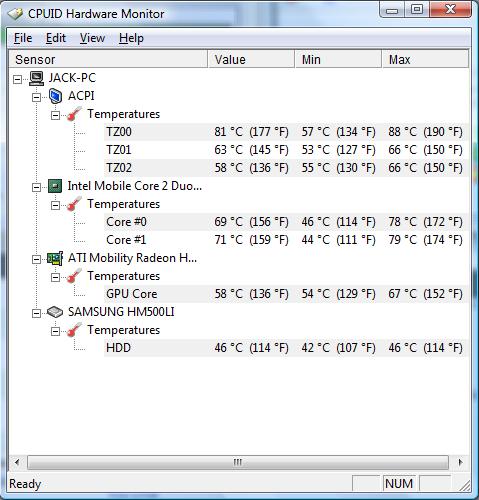Collapse the JACK-PC root node

pyautogui.click(x=17, y=79)
